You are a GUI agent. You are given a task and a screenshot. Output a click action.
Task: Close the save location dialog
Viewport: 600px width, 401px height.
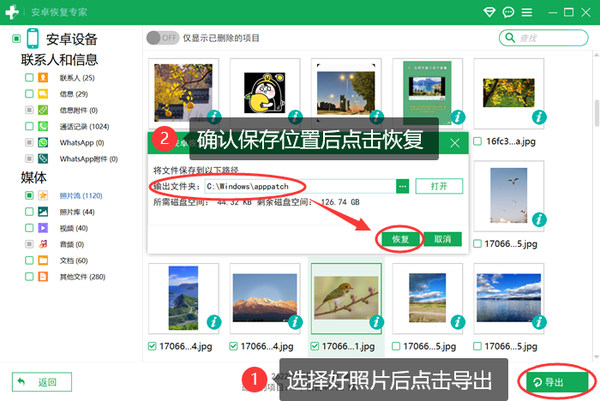(455, 143)
